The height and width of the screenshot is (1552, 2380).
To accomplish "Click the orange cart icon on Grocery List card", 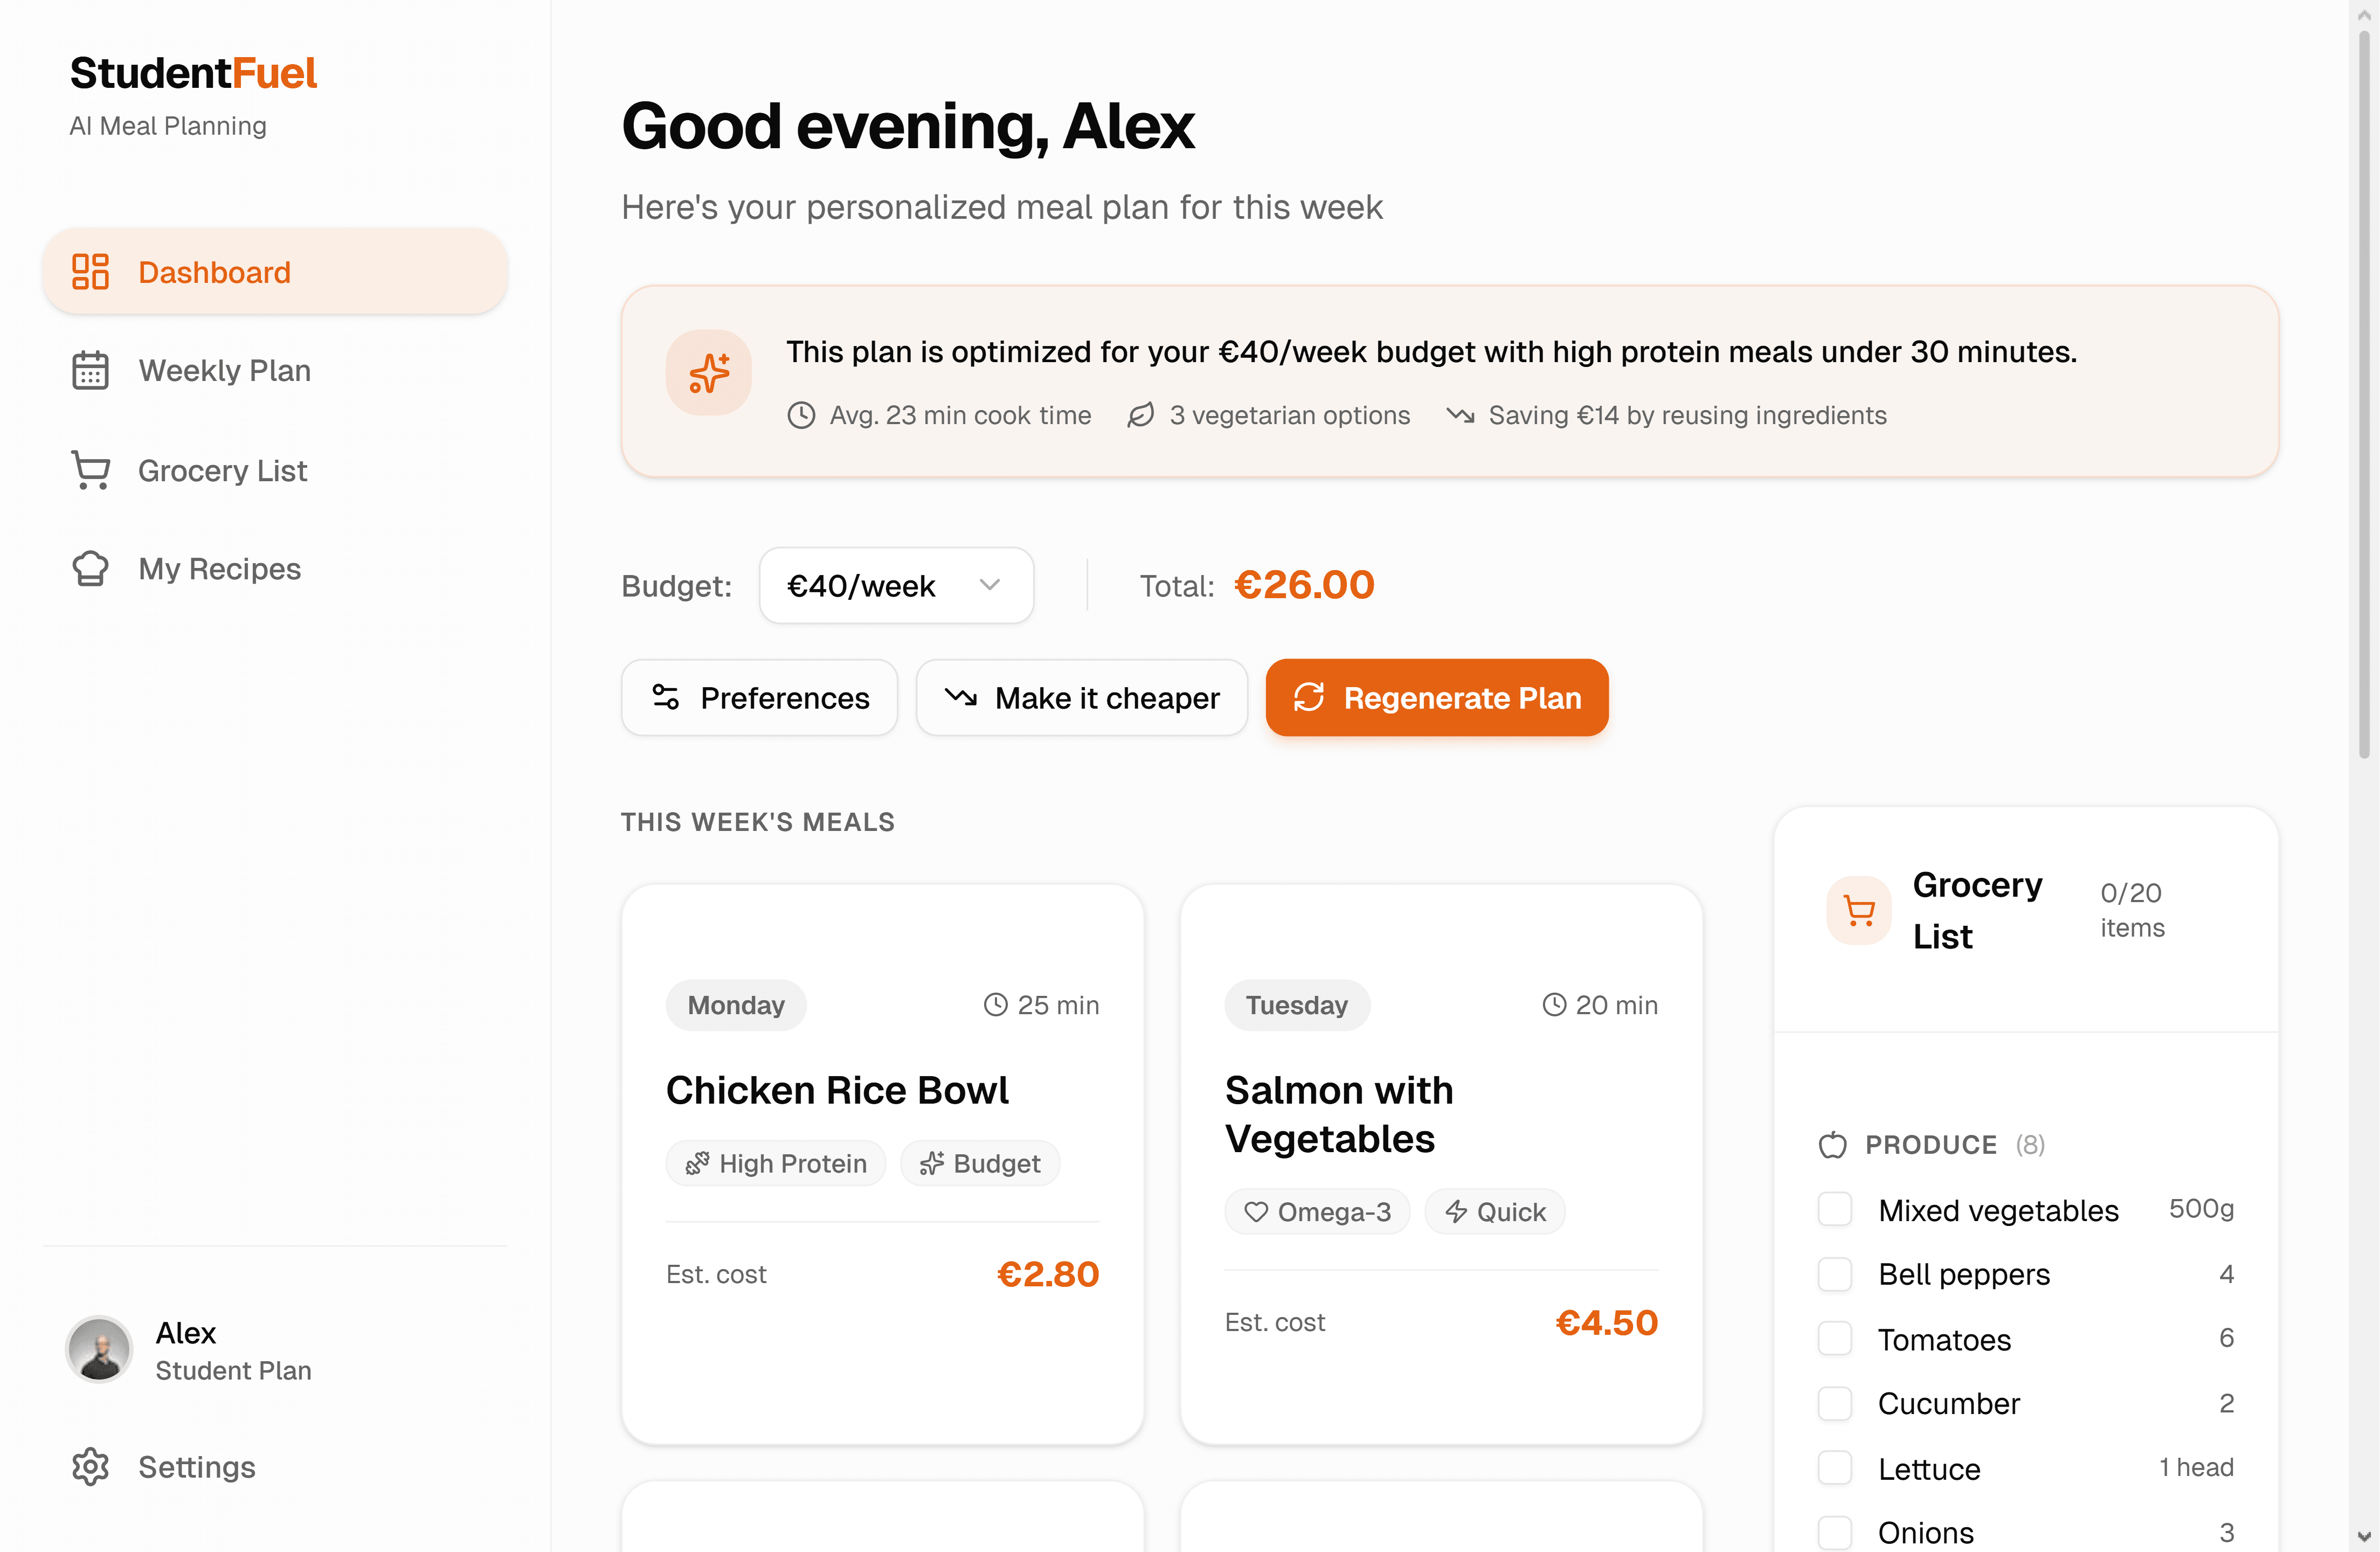I will (1859, 910).
